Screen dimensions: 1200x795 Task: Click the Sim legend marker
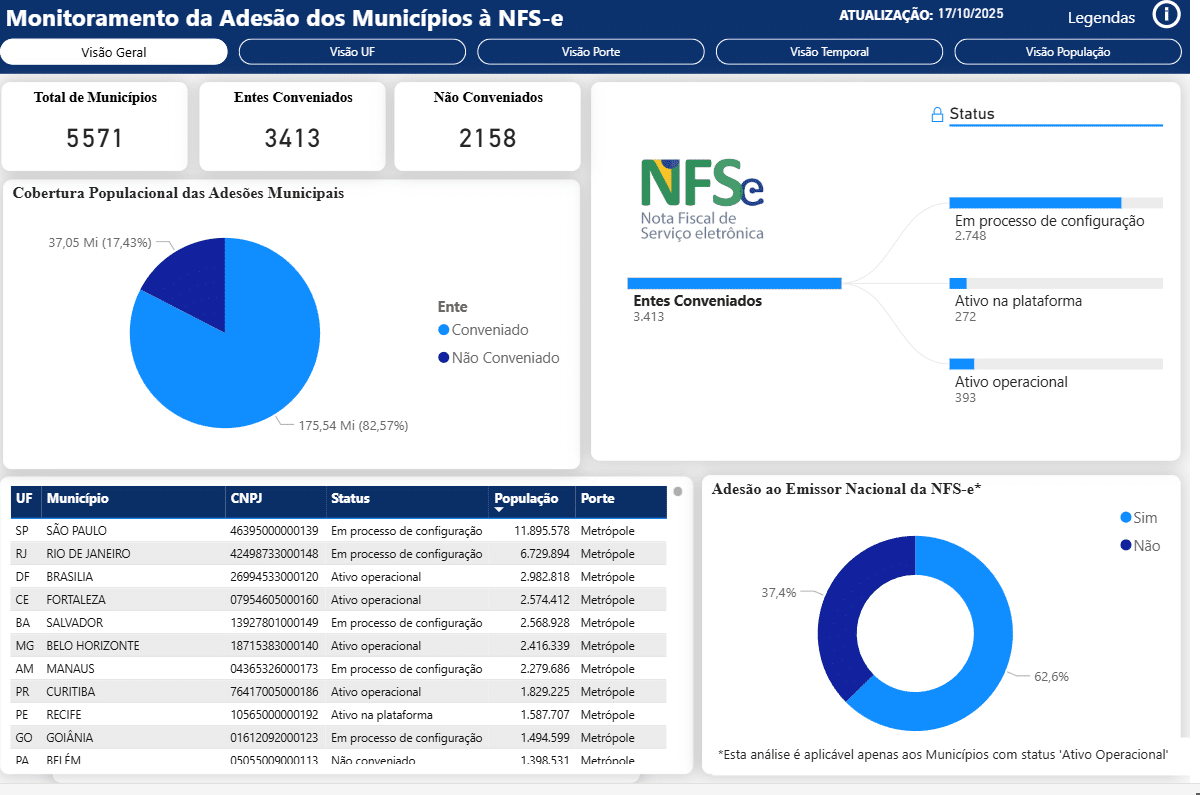pyautogui.click(x=1126, y=518)
